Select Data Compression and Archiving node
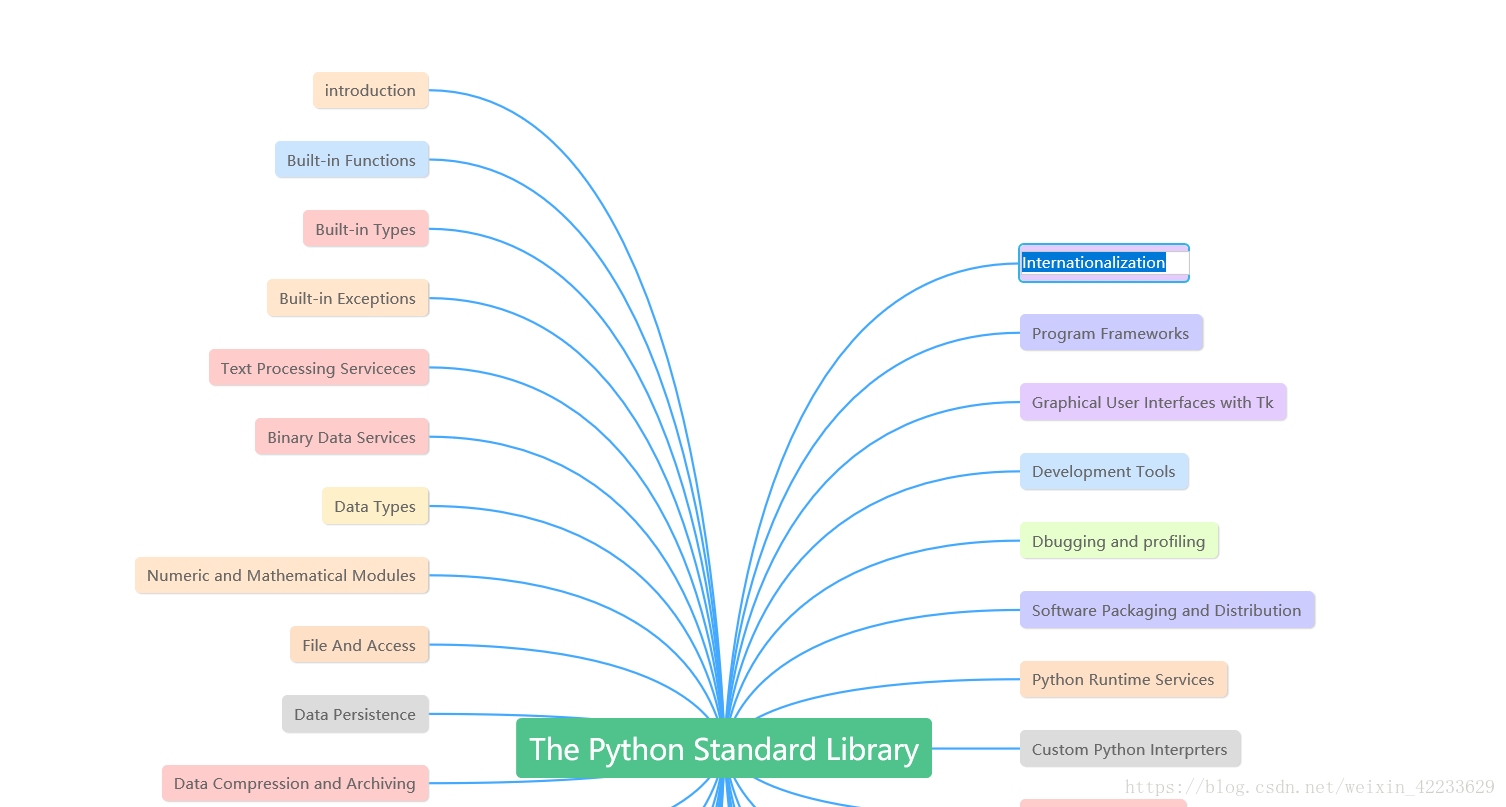The image size is (1506, 807). tap(295, 783)
